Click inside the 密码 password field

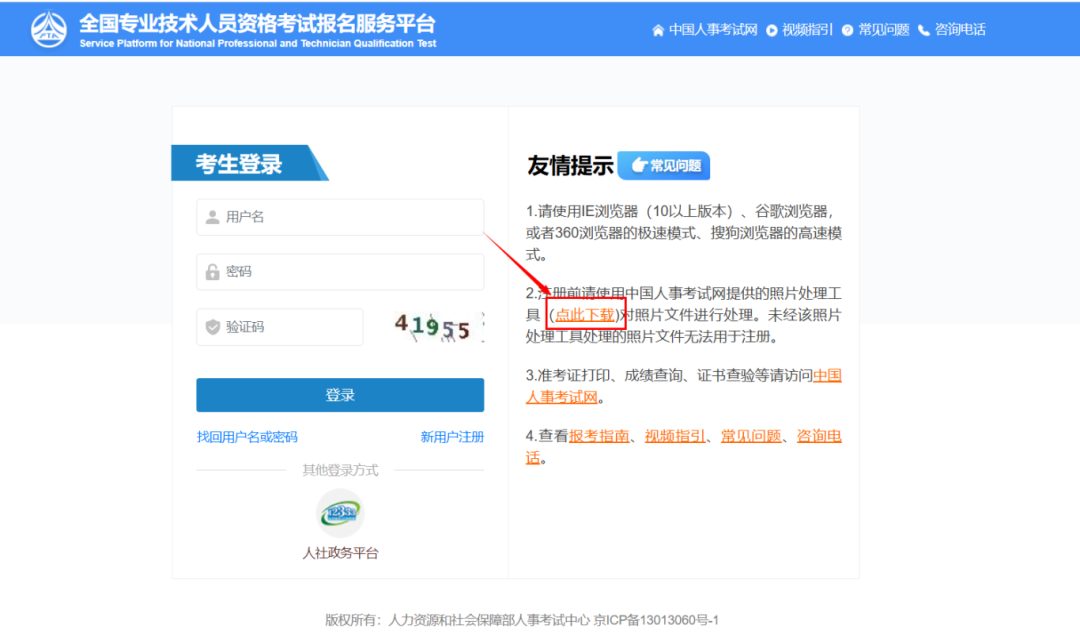340,271
